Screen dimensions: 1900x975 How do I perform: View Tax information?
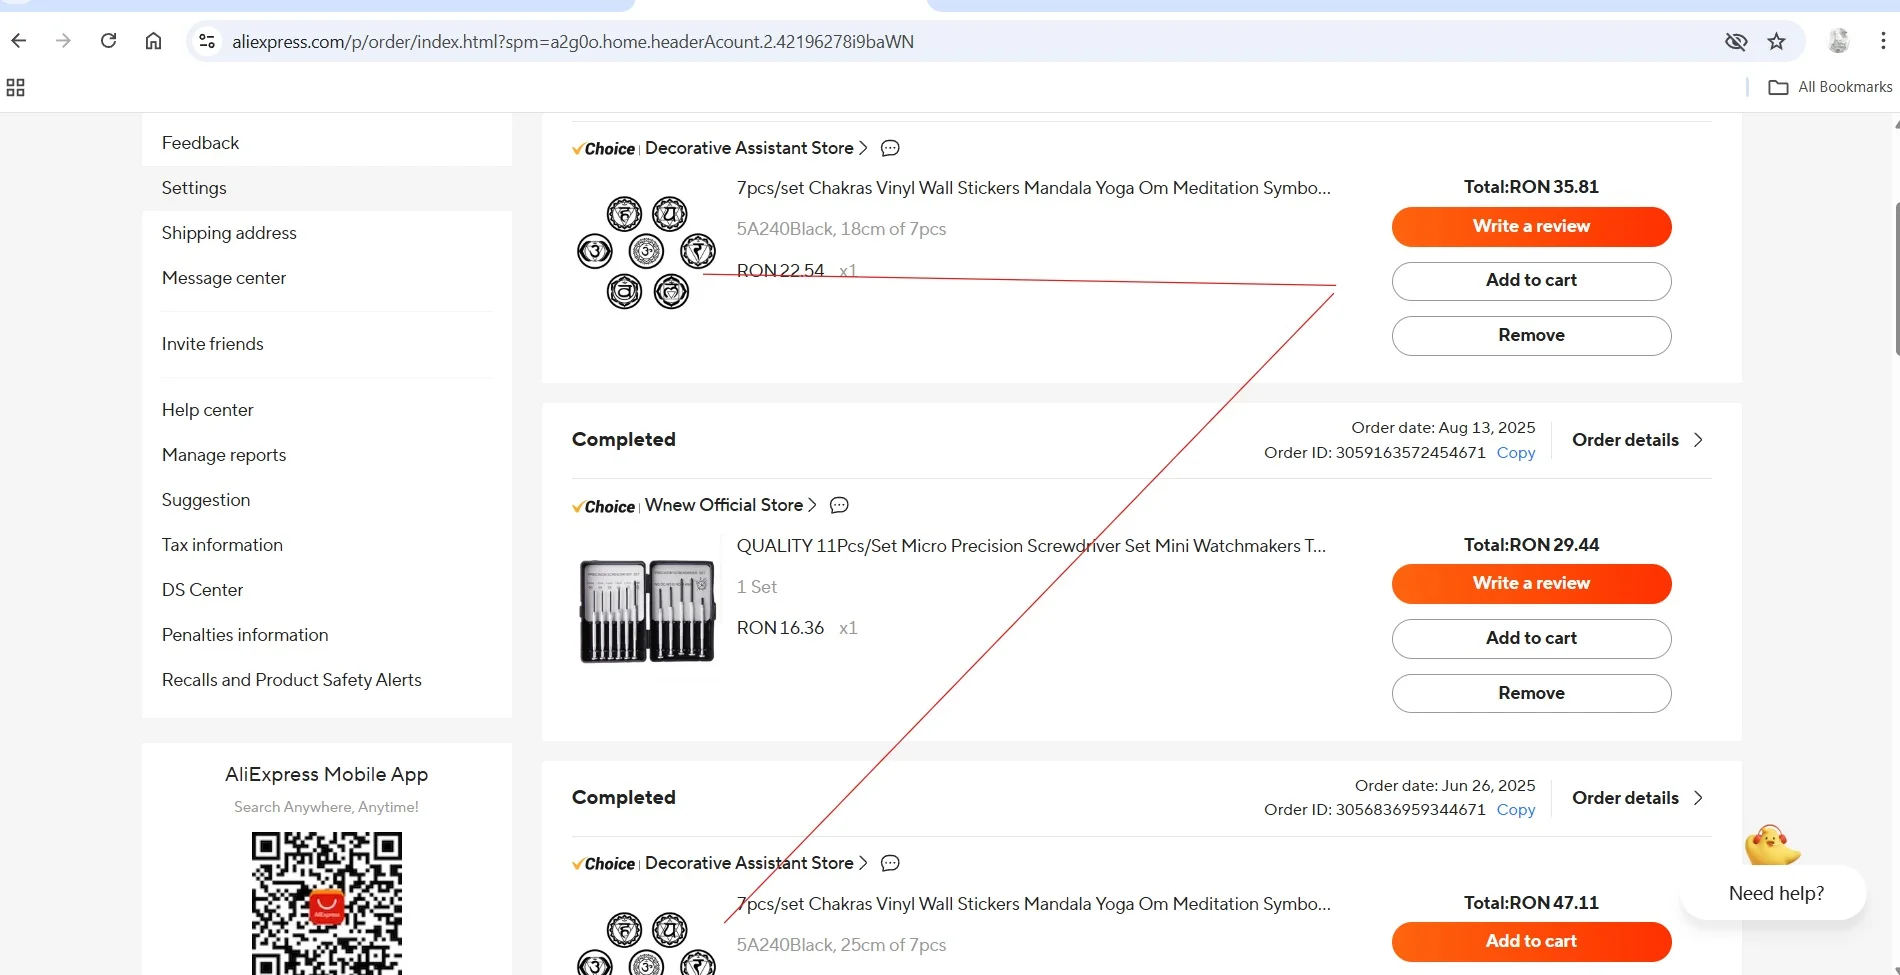[222, 545]
